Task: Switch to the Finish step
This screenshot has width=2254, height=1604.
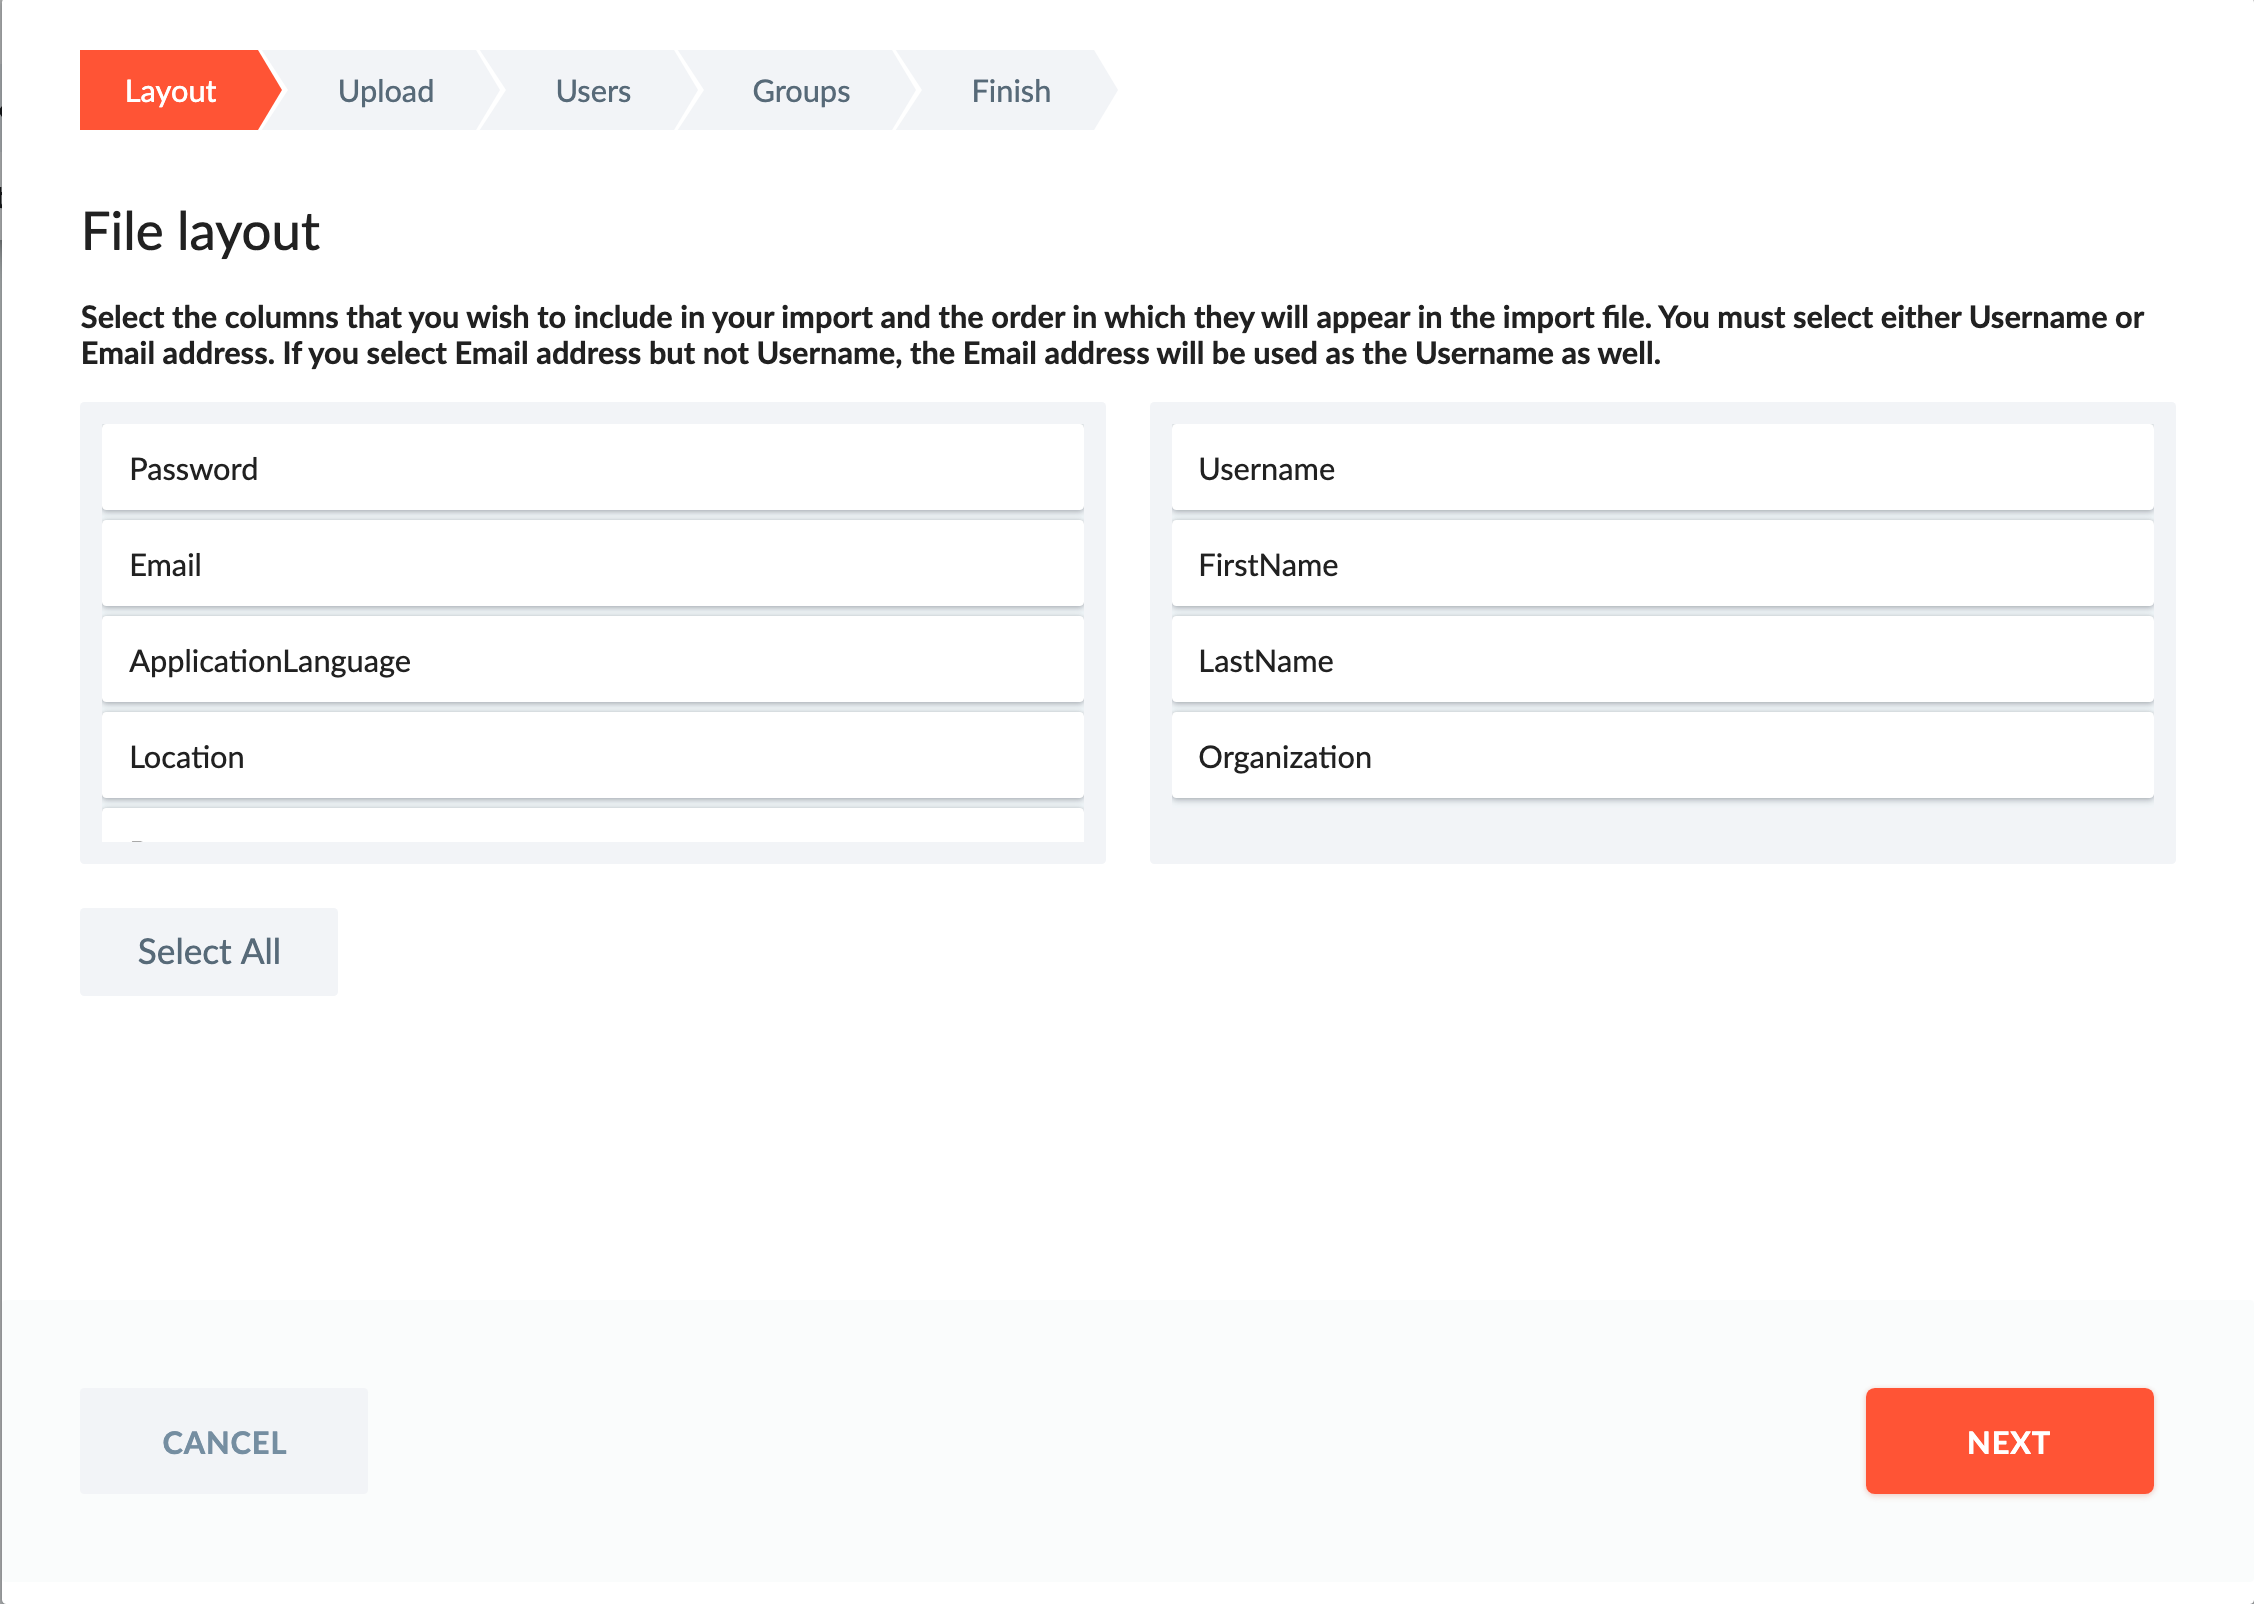Action: point(1009,90)
